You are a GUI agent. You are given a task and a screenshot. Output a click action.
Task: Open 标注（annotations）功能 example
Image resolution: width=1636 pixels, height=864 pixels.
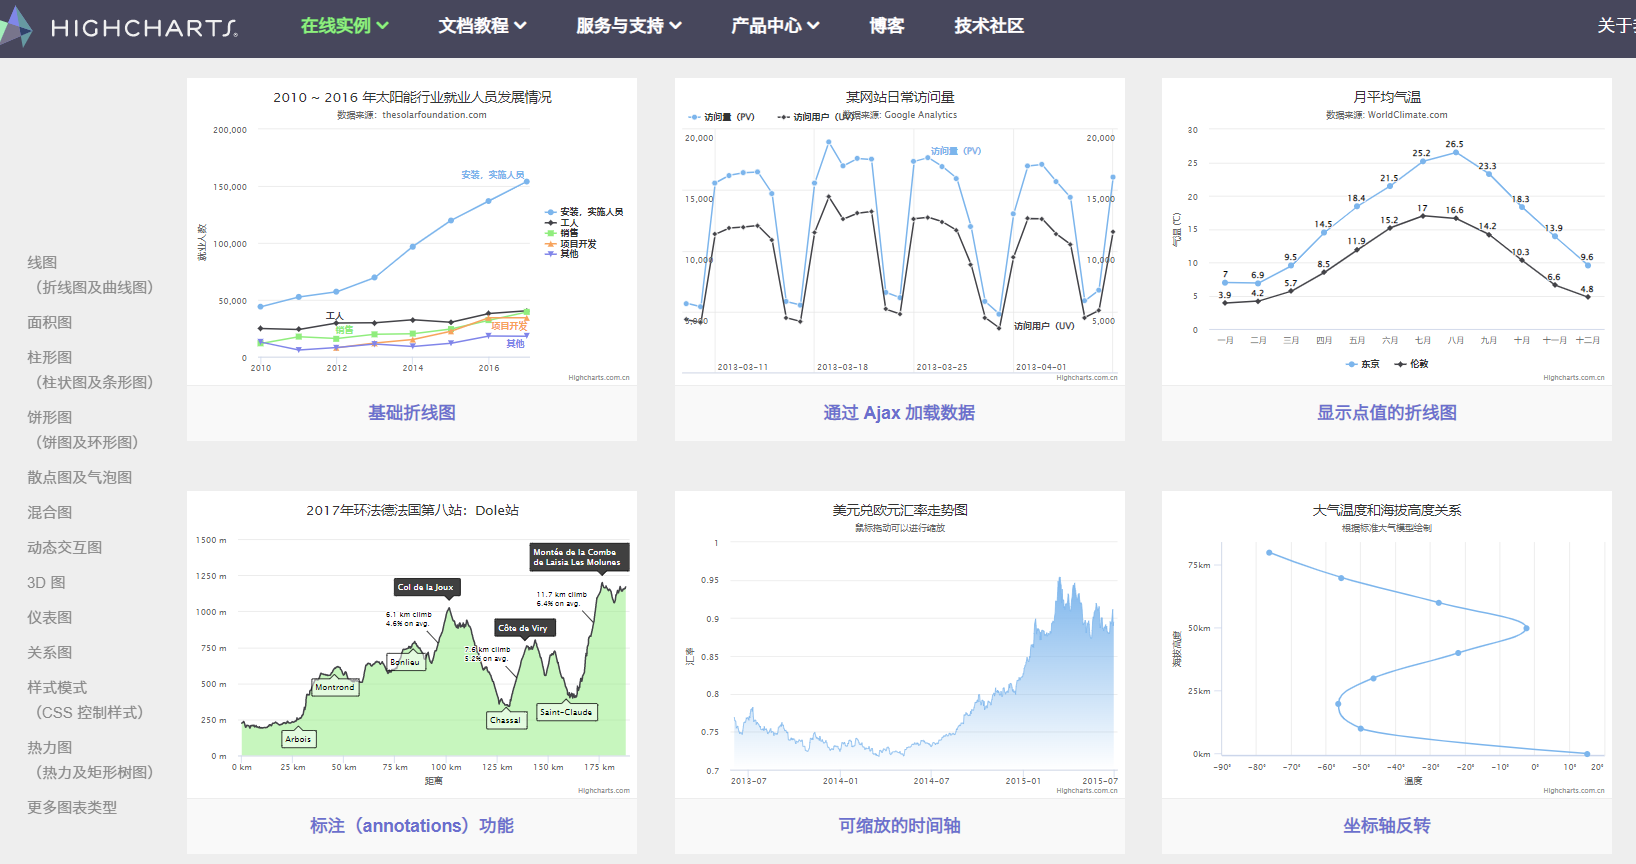412,826
